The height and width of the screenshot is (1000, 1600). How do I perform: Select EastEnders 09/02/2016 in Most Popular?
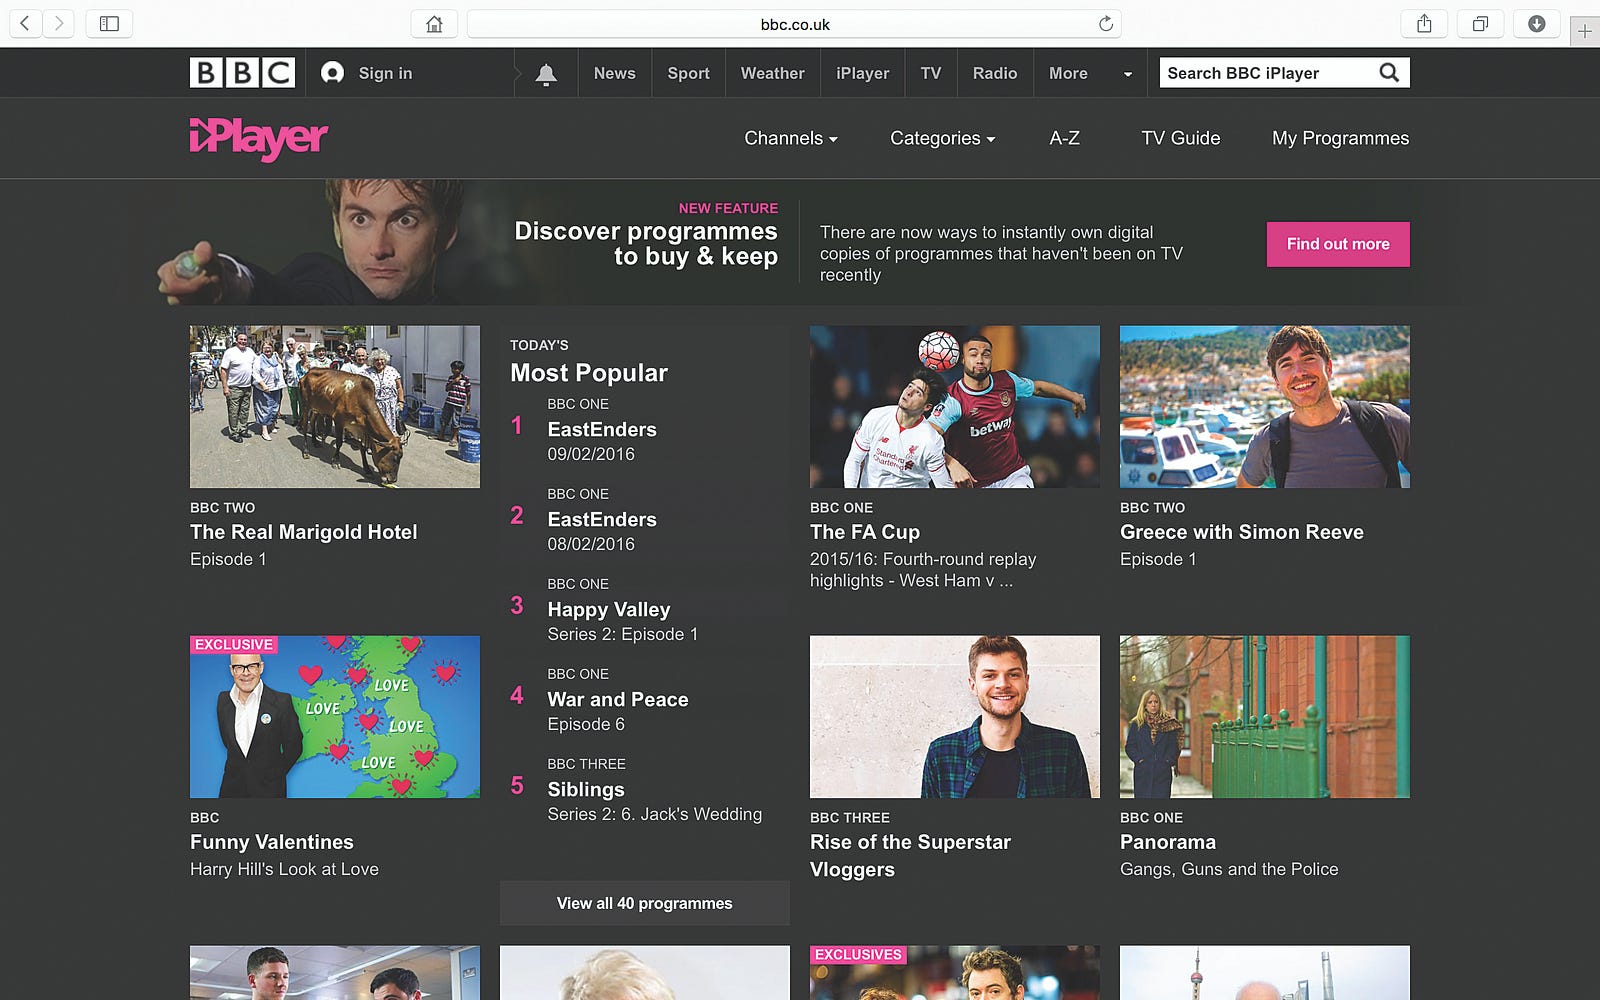click(x=602, y=430)
